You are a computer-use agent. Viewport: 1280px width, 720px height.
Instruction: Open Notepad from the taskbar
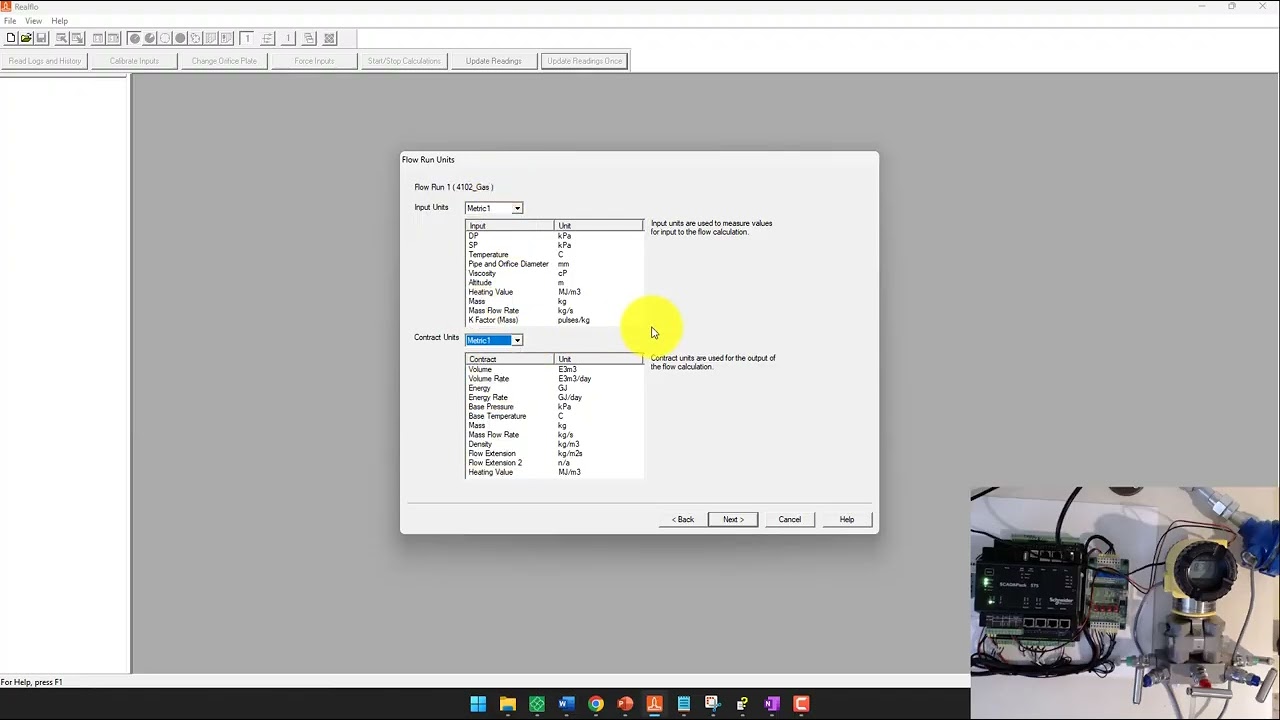[683, 704]
